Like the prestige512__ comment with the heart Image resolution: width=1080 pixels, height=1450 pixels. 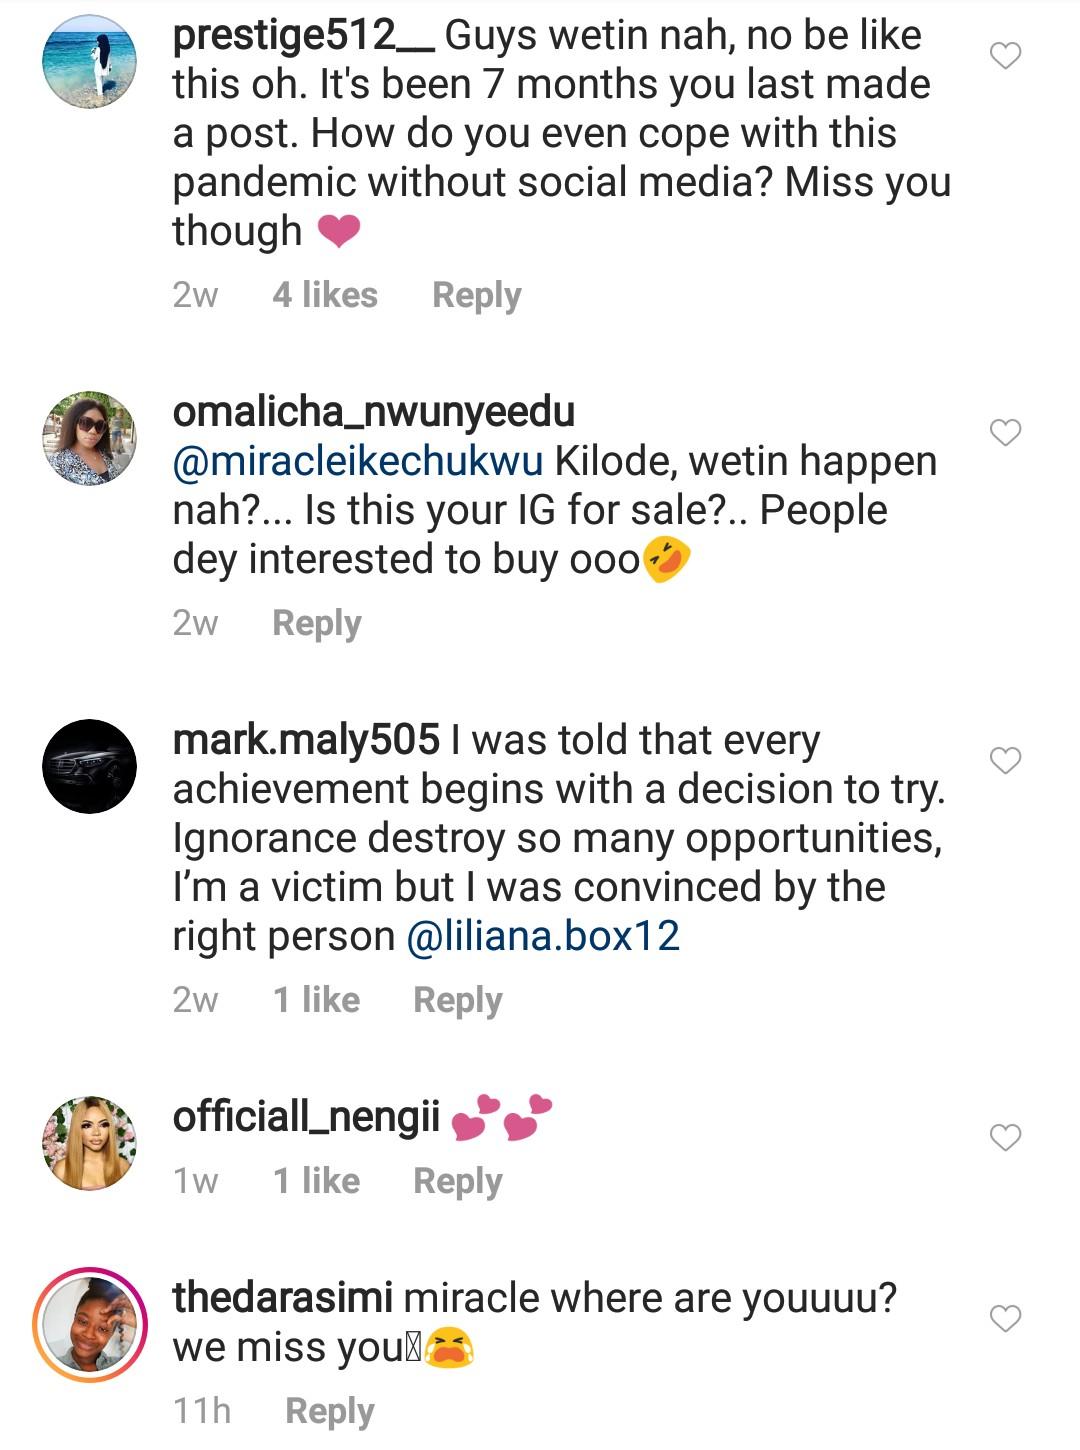(x=1005, y=56)
